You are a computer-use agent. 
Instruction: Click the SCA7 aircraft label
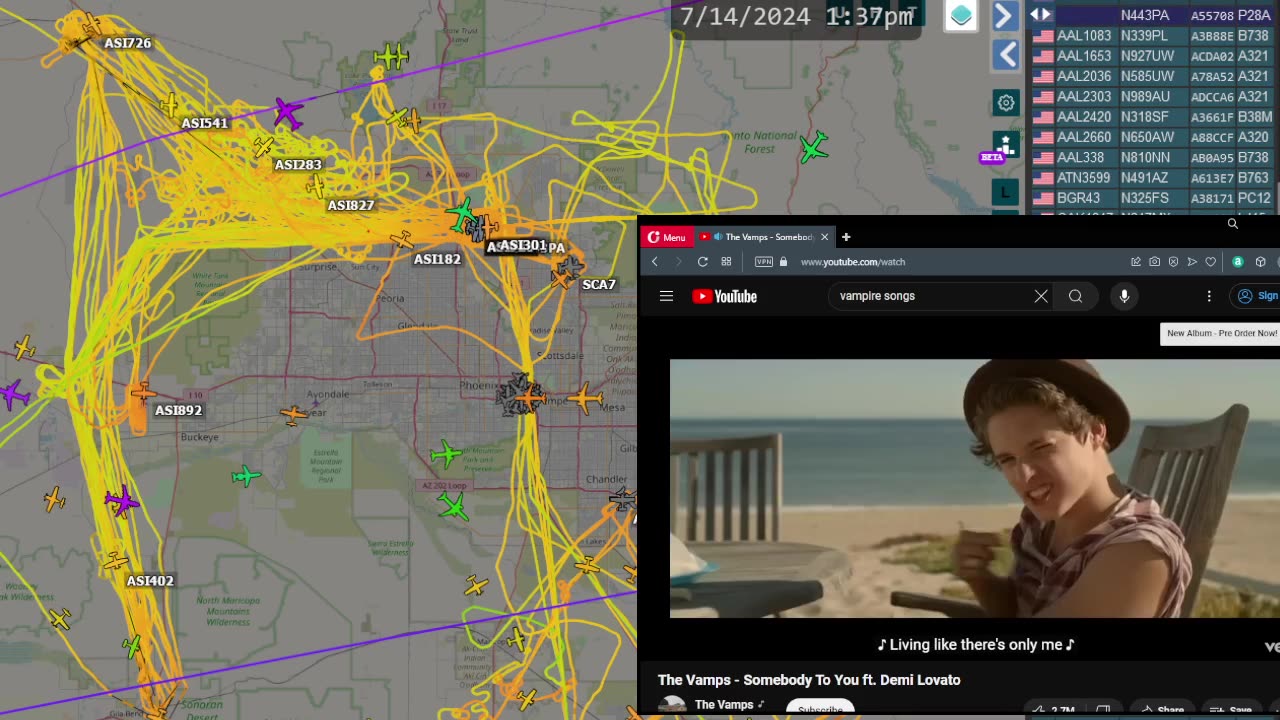click(599, 285)
